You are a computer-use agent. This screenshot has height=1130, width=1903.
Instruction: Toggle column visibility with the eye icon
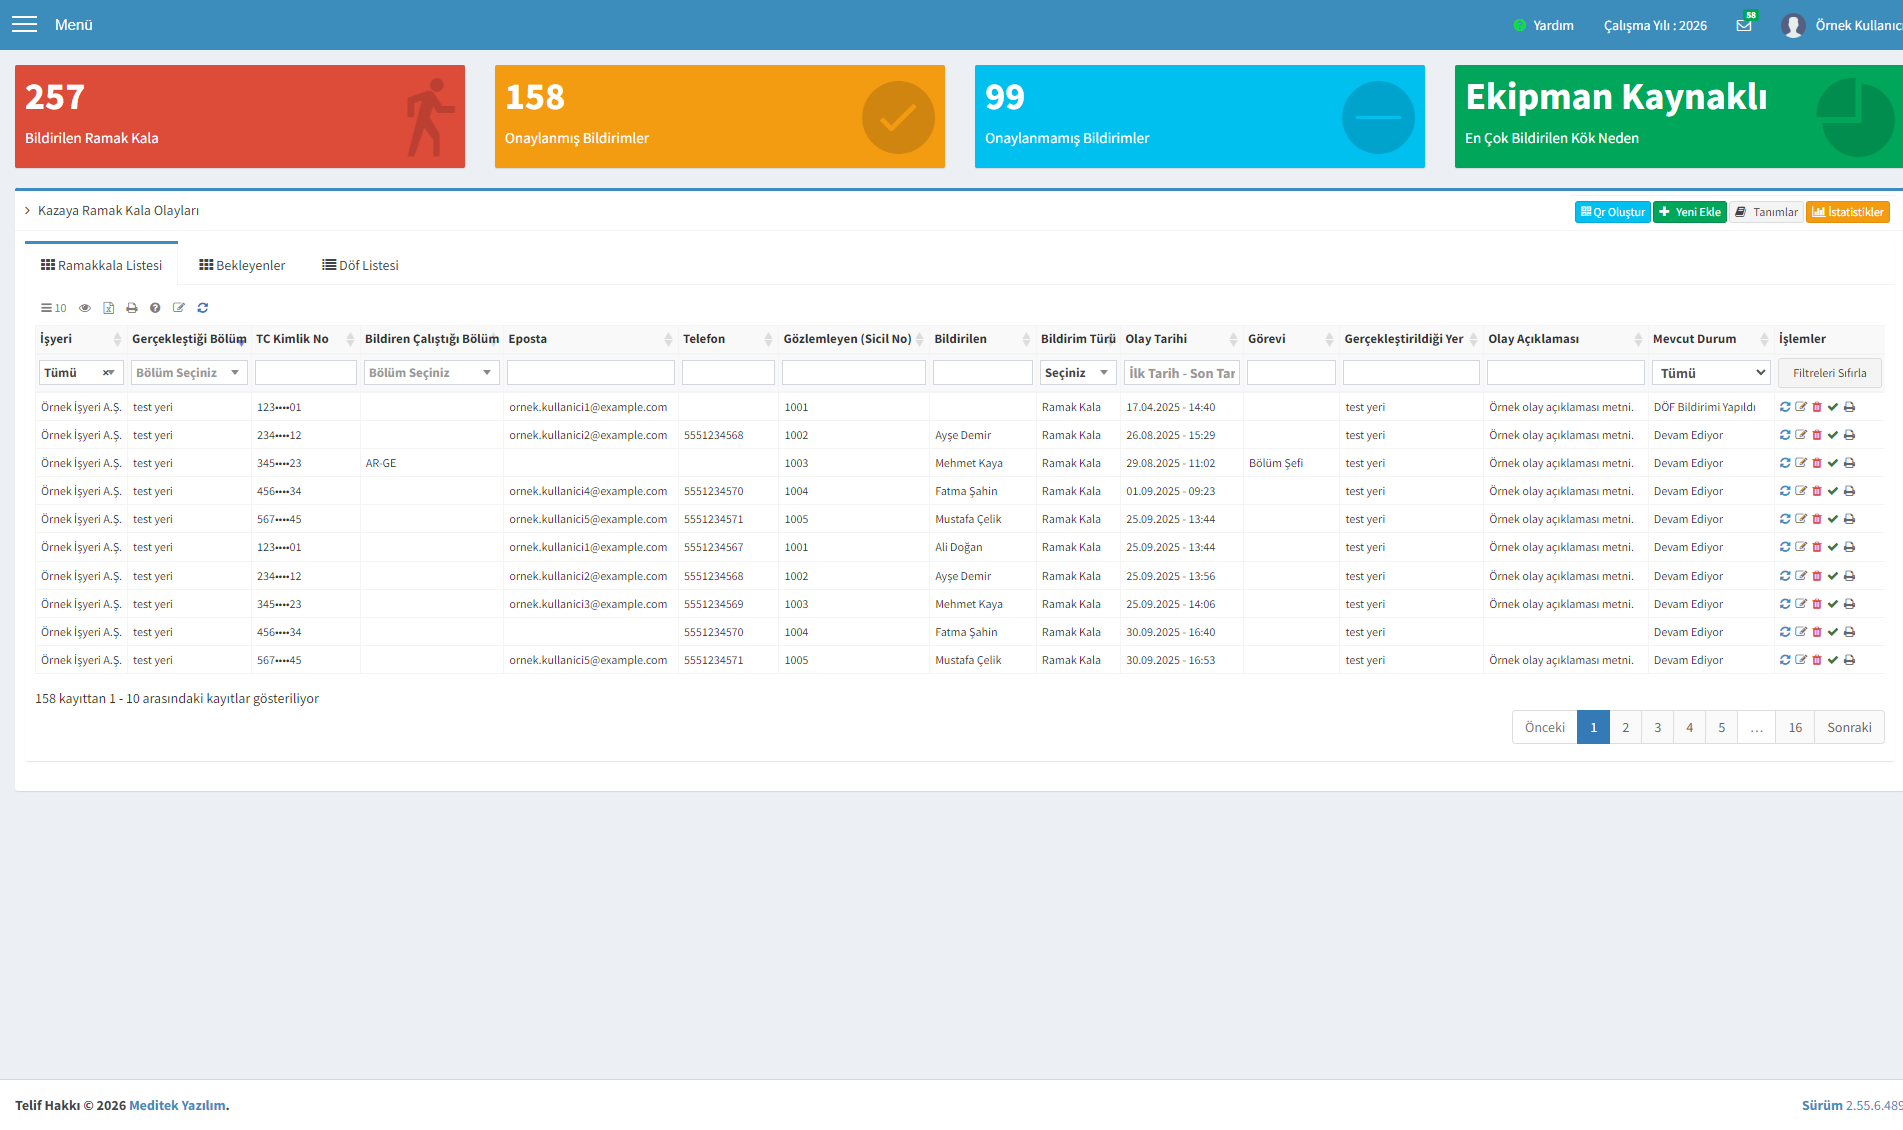(x=85, y=308)
